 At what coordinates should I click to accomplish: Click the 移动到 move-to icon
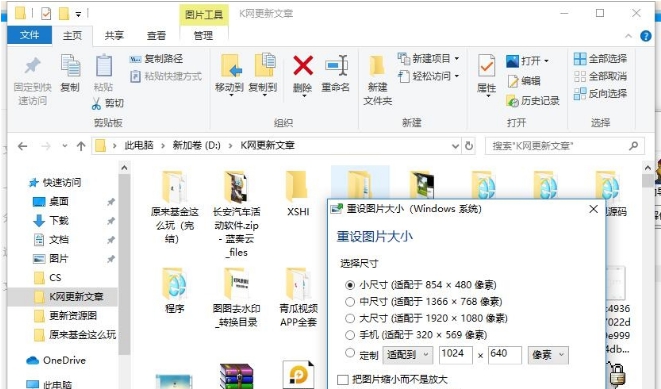(231, 66)
